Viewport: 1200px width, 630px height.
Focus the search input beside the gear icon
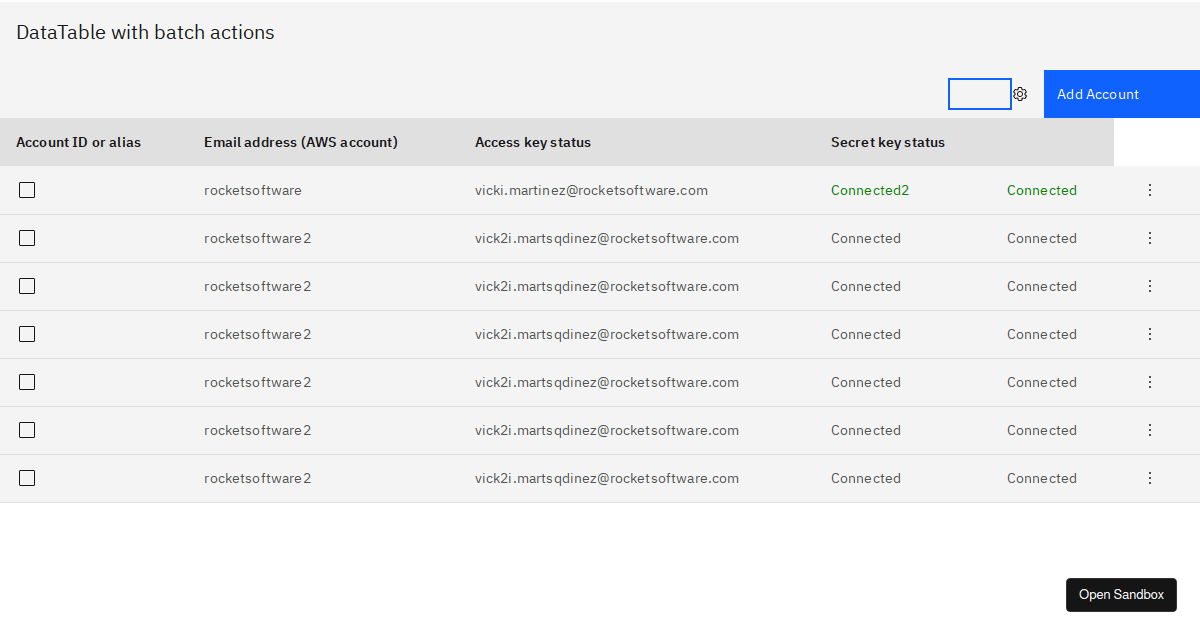tap(979, 94)
